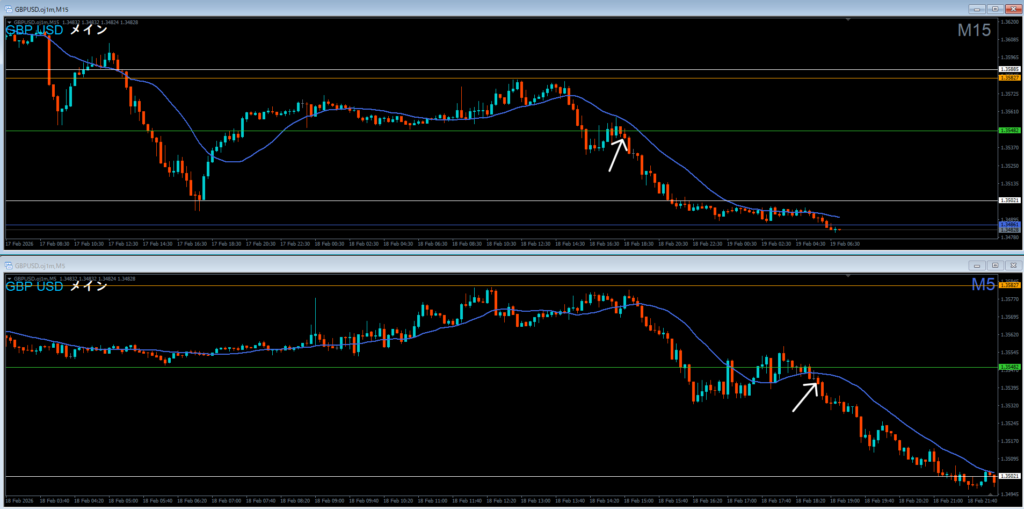Click the white arrow drawing on the M15 chart

pyautogui.click(x=618, y=155)
